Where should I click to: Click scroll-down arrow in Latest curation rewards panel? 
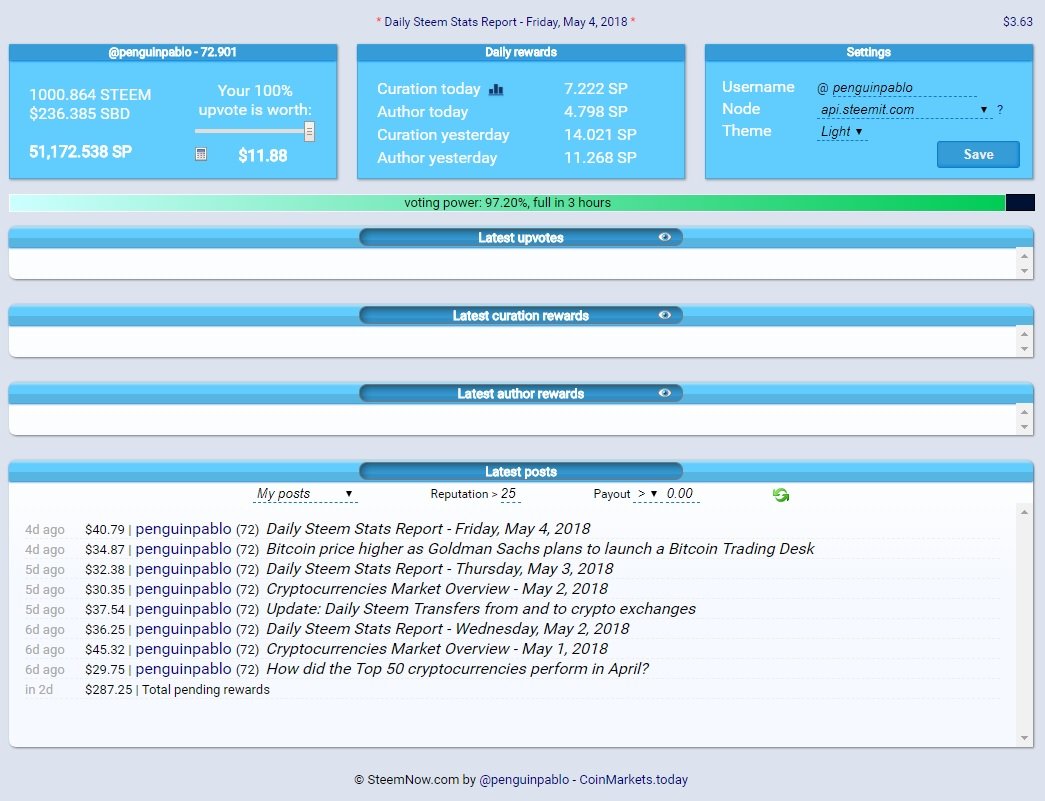[1024, 349]
